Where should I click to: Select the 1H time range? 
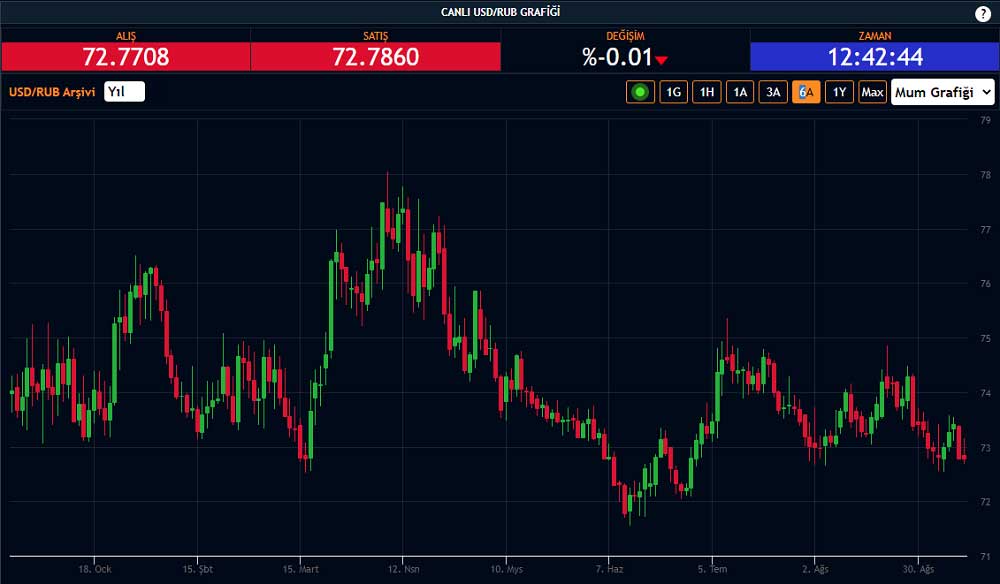click(707, 92)
